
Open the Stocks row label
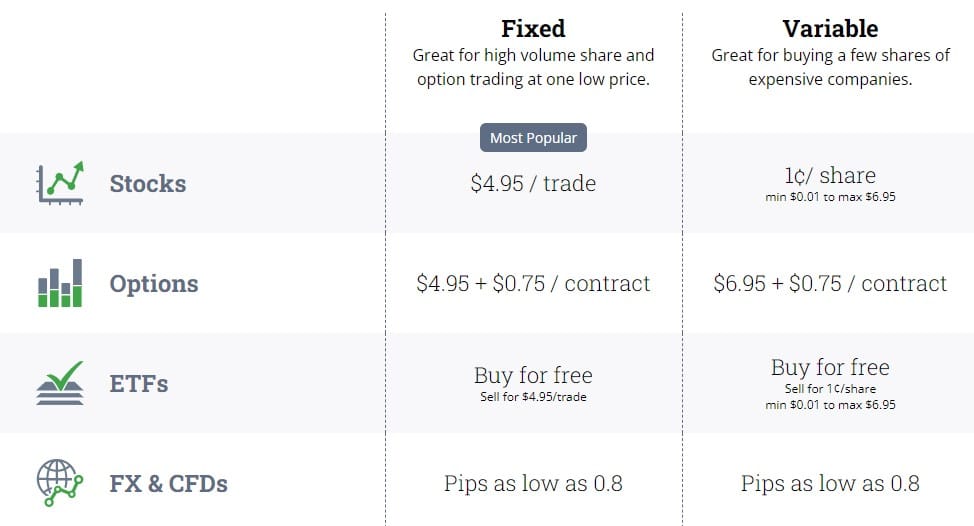pyautogui.click(x=148, y=184)
